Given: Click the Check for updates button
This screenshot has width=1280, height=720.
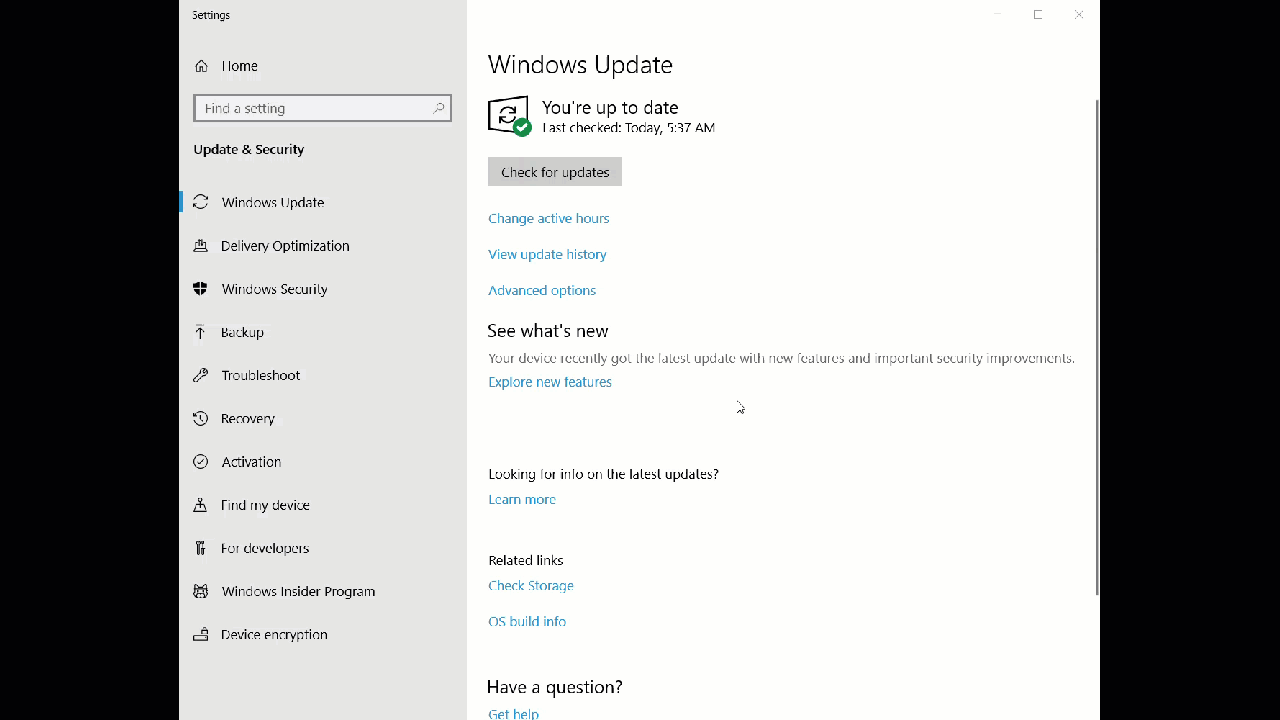Looking at the screenshot, I should point(555,172).
